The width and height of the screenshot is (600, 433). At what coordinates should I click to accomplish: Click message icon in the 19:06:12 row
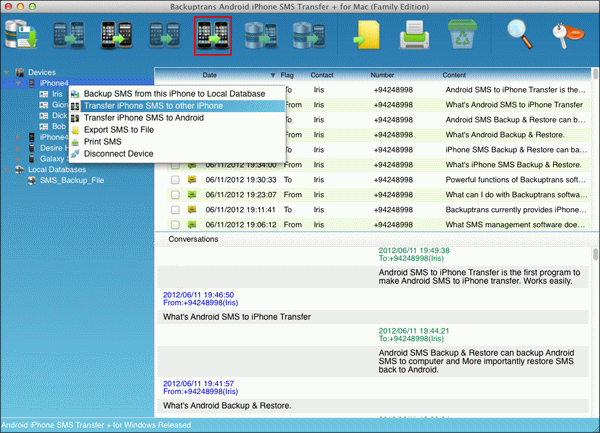click(192, 225)
